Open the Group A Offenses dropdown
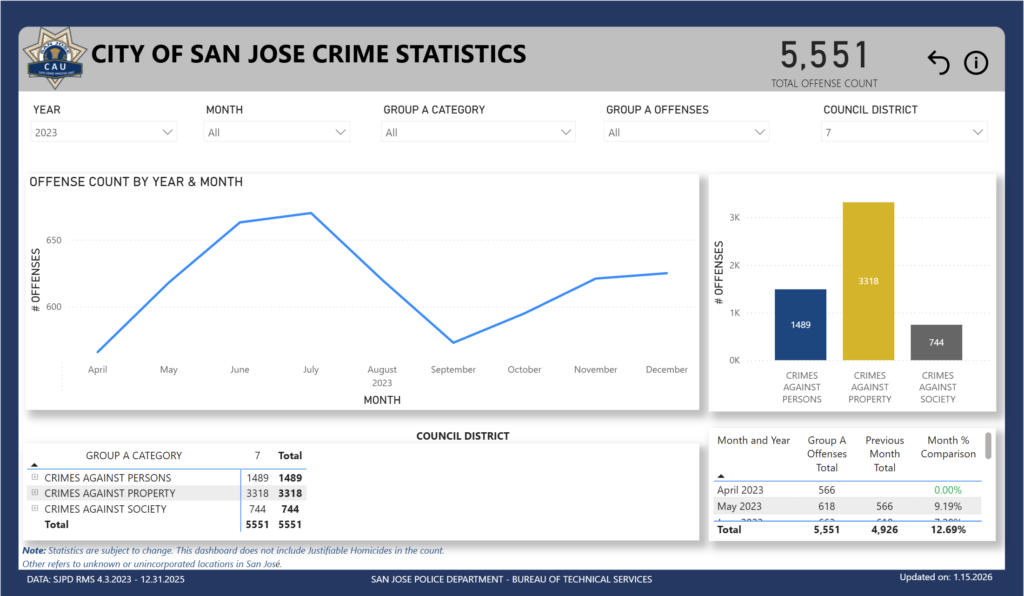Image resolution: width=1024 pixels, height=596 pixels. [686, 132]
